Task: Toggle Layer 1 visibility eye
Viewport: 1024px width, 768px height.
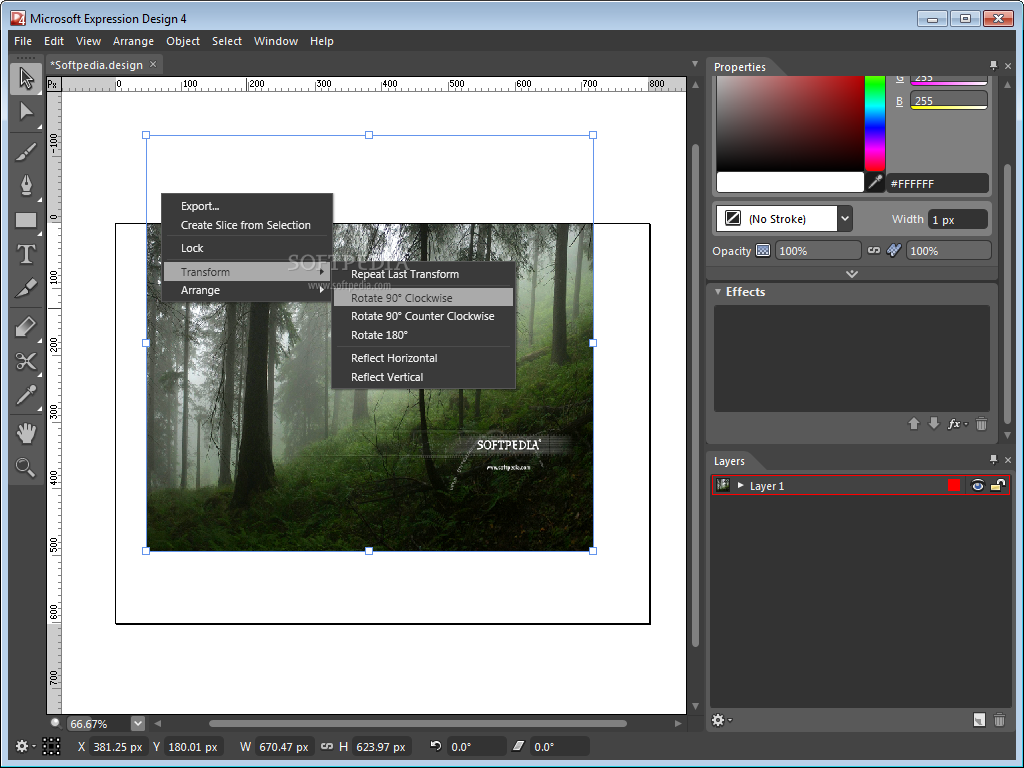Action: coord(977,485)
